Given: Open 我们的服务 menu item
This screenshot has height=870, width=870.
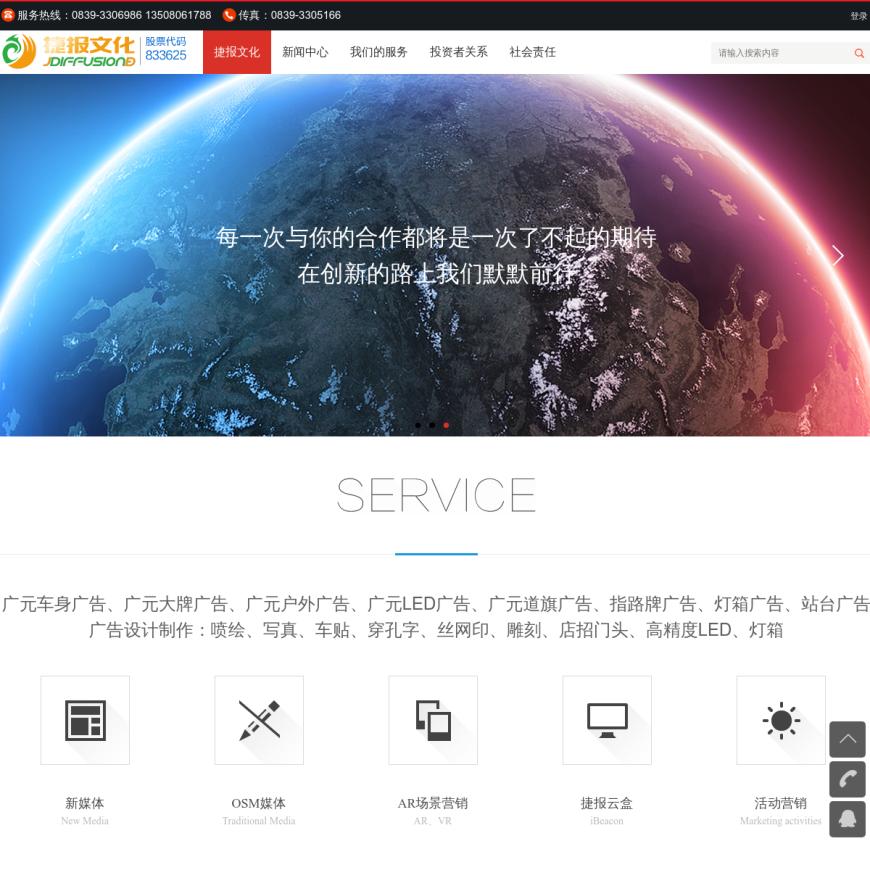Looking at the screenshot, I should pos(379,52).
